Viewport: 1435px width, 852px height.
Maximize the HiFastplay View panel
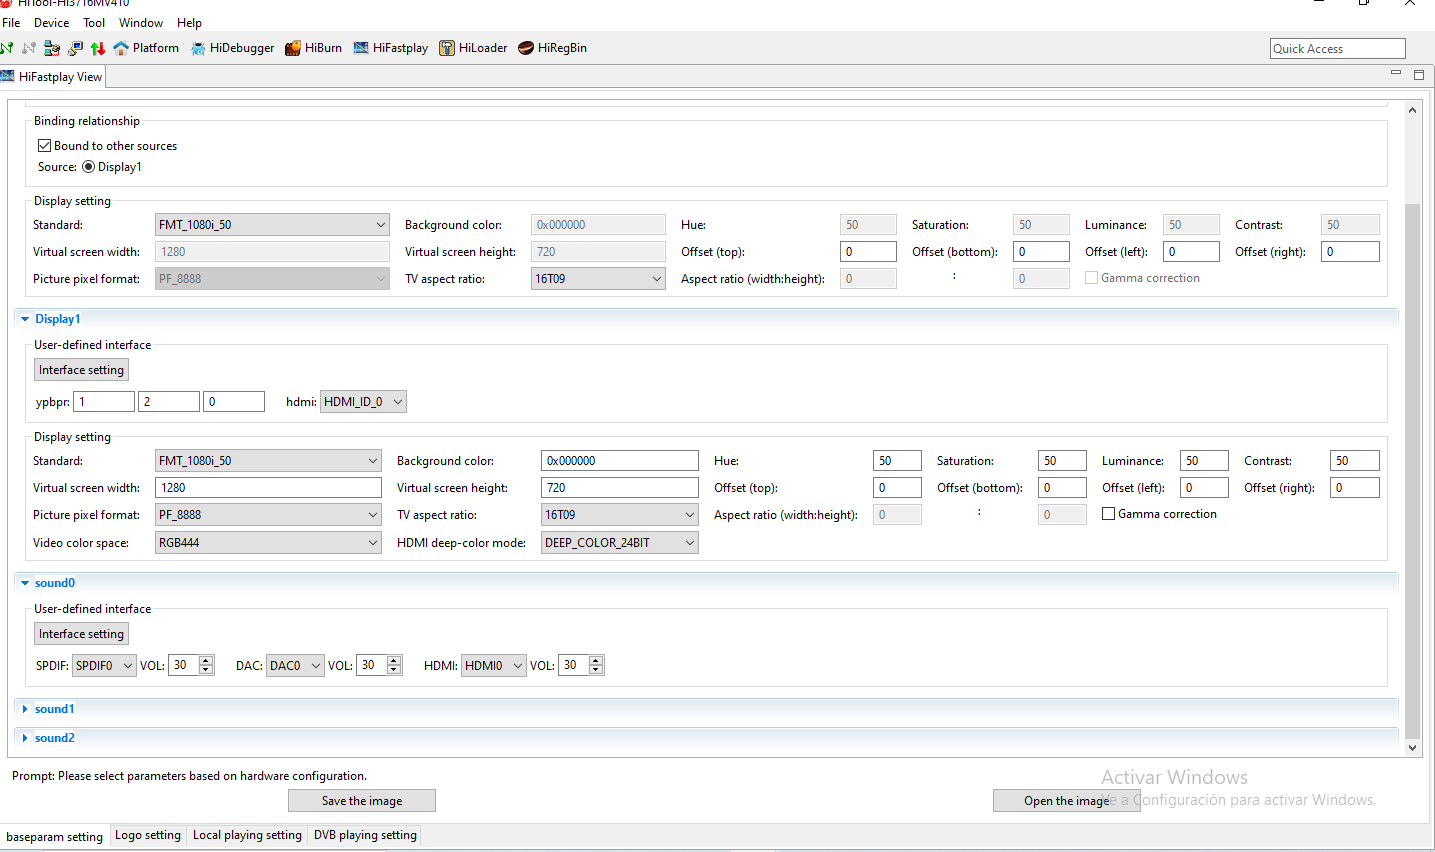click(1418, 75)
